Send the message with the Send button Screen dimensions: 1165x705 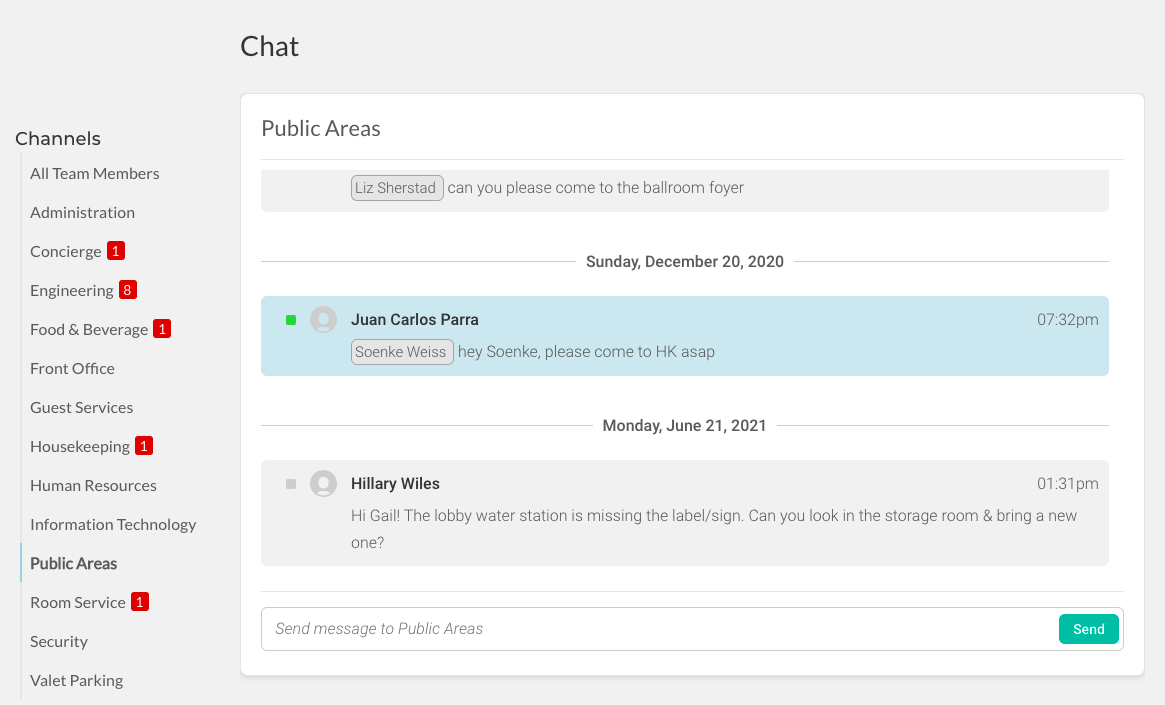coord(1088,629)
